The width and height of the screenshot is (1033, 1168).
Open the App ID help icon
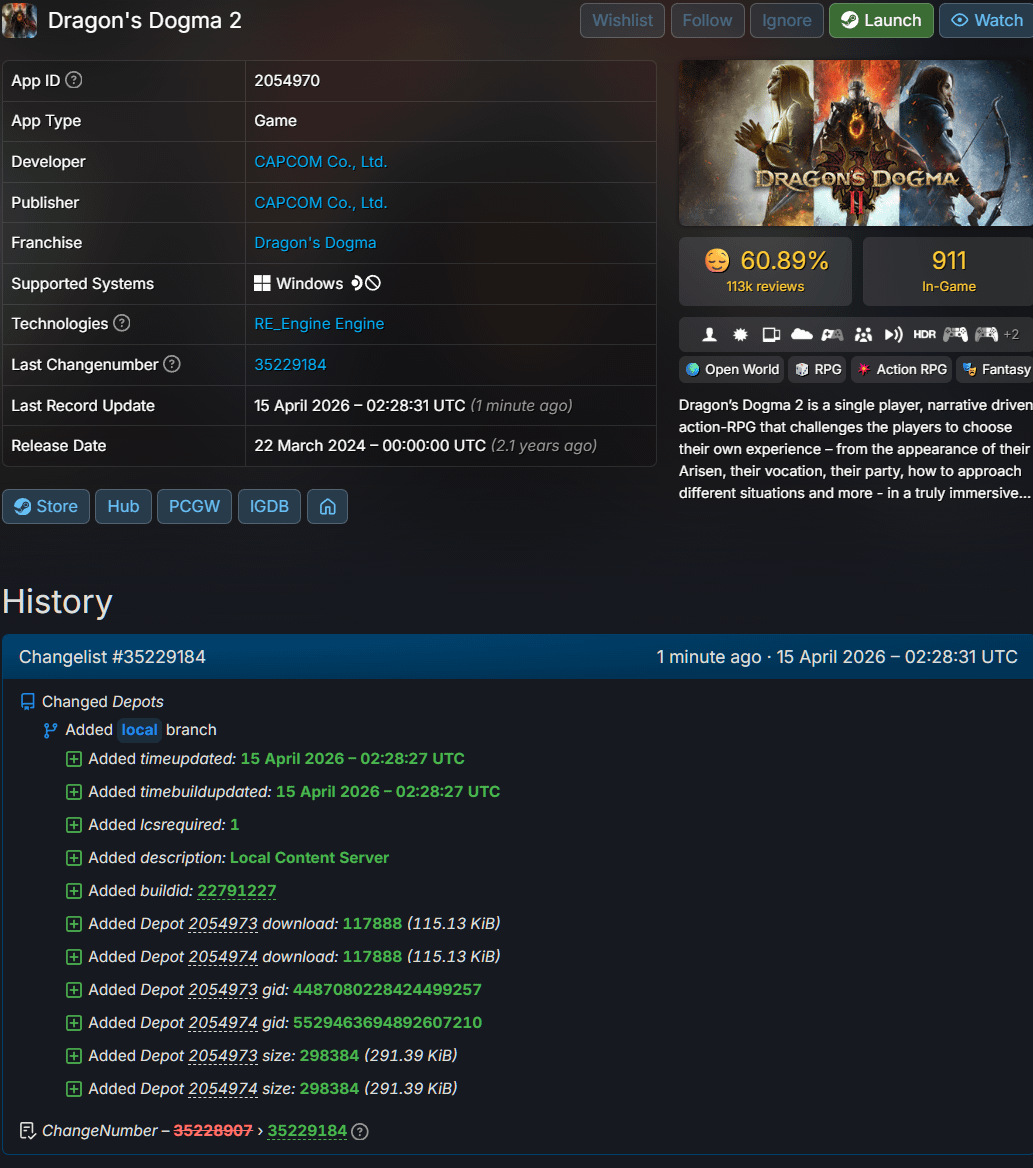(x=74, y=80)
